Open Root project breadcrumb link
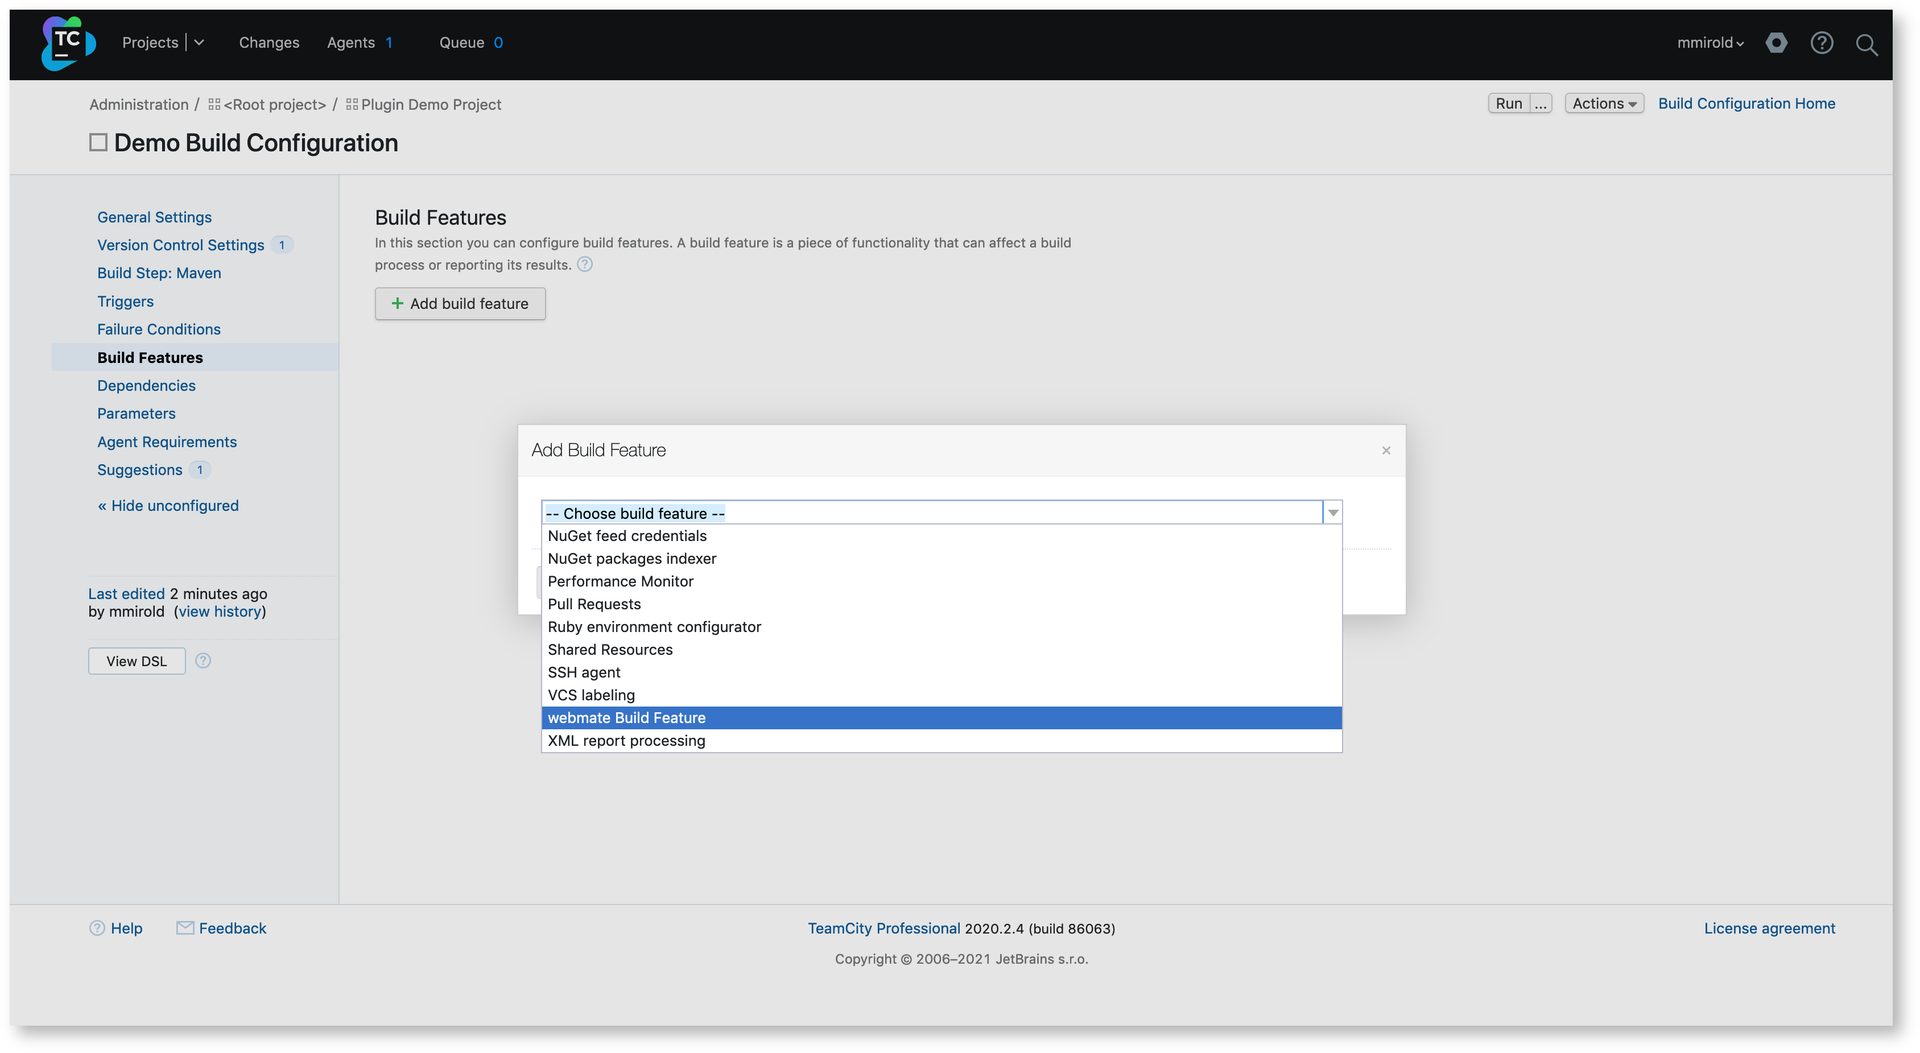This screenshot has height=1053, width=1920. click(x=275, y=105)
